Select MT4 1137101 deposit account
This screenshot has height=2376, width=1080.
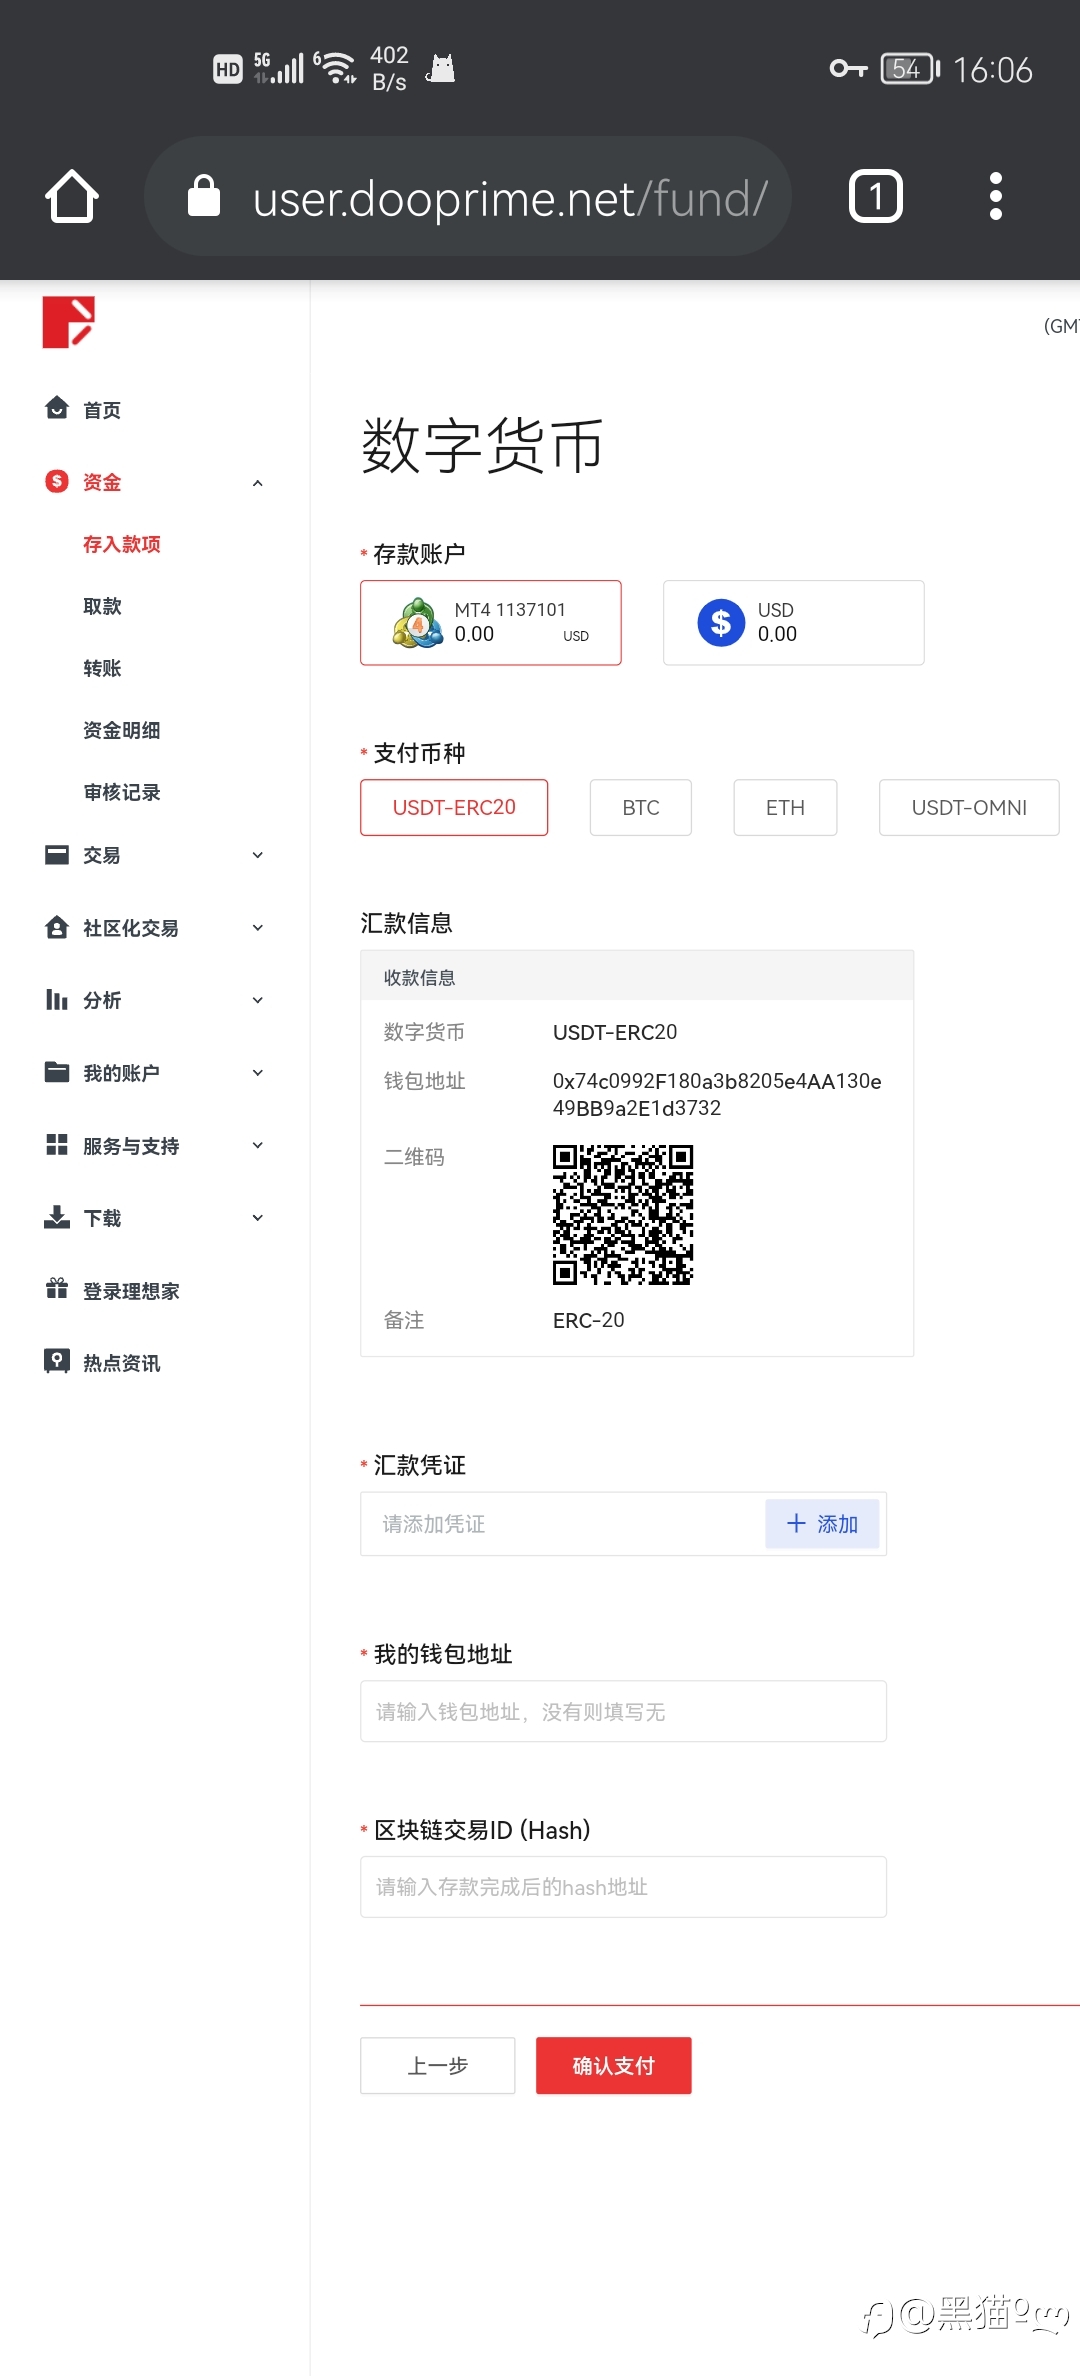[x=491, y=622]
